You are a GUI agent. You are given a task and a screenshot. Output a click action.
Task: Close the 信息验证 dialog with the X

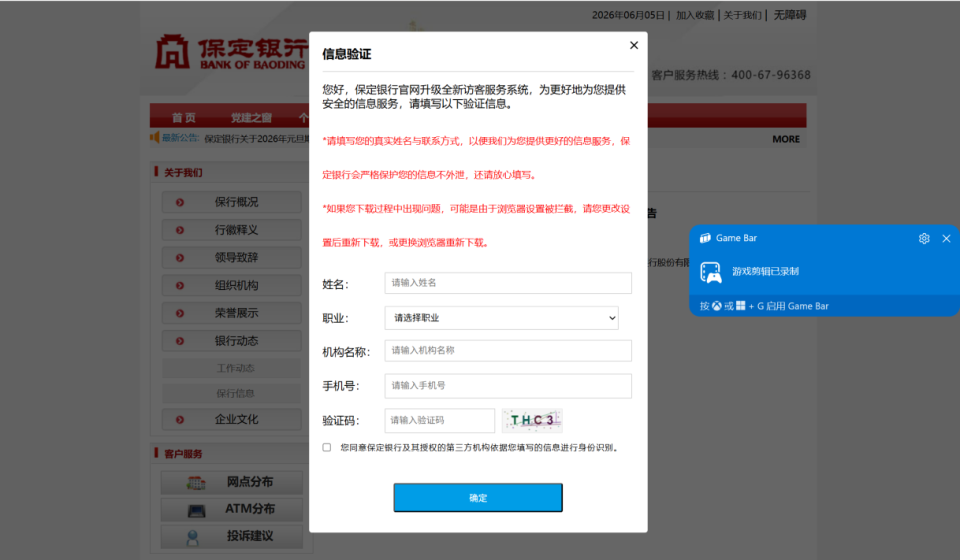[634, 45]
